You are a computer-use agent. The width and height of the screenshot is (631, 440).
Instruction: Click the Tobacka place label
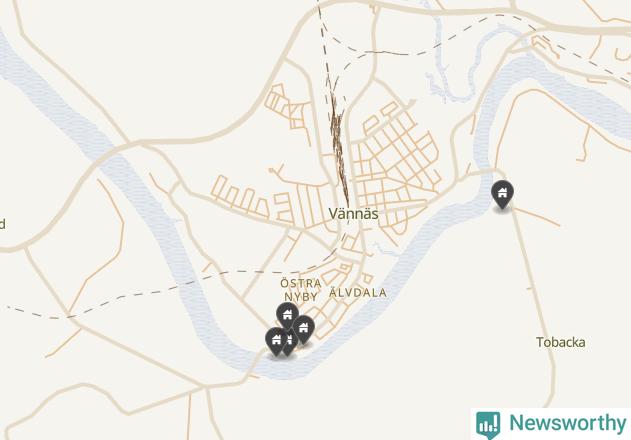tap(561, 343)
